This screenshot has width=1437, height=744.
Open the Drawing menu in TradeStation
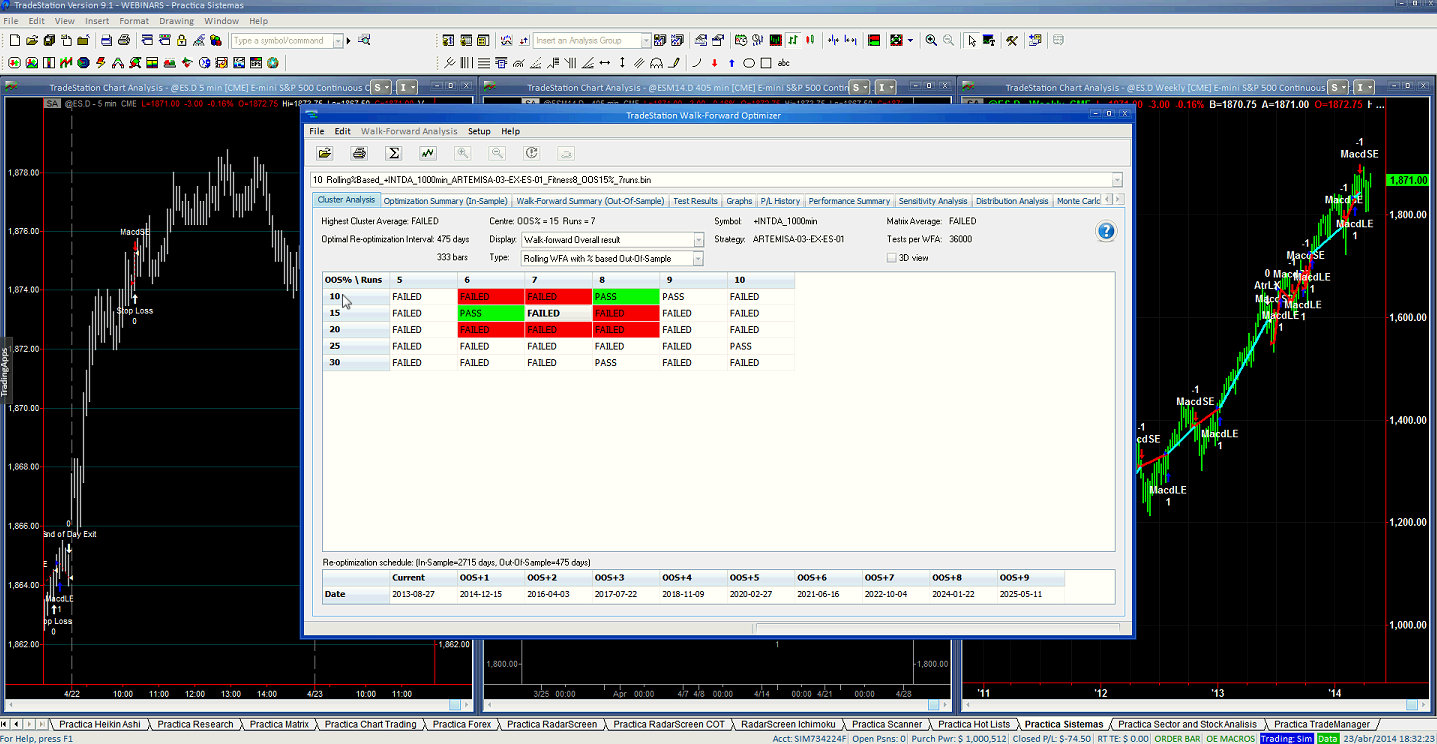[177, 20]
